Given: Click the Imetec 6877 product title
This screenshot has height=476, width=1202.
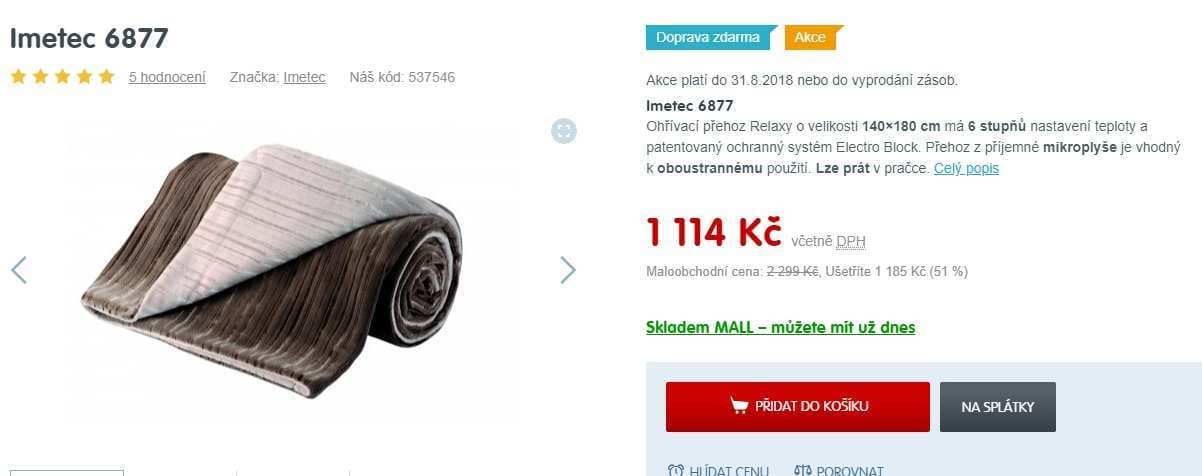Looking at the screenshot, I should (89, 38).
